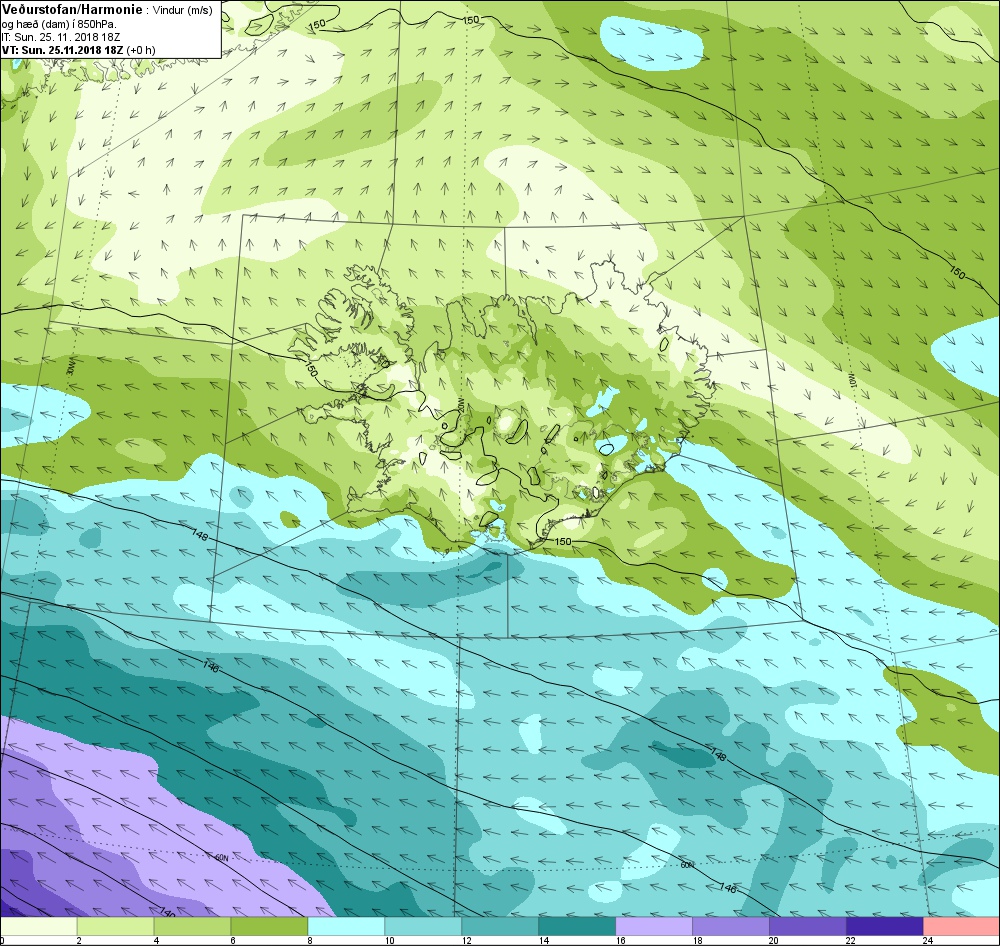Click the 'og hæð (dam) í 850hPa.' line
Screen dimensions: 1000x946
tap(59, 24)
